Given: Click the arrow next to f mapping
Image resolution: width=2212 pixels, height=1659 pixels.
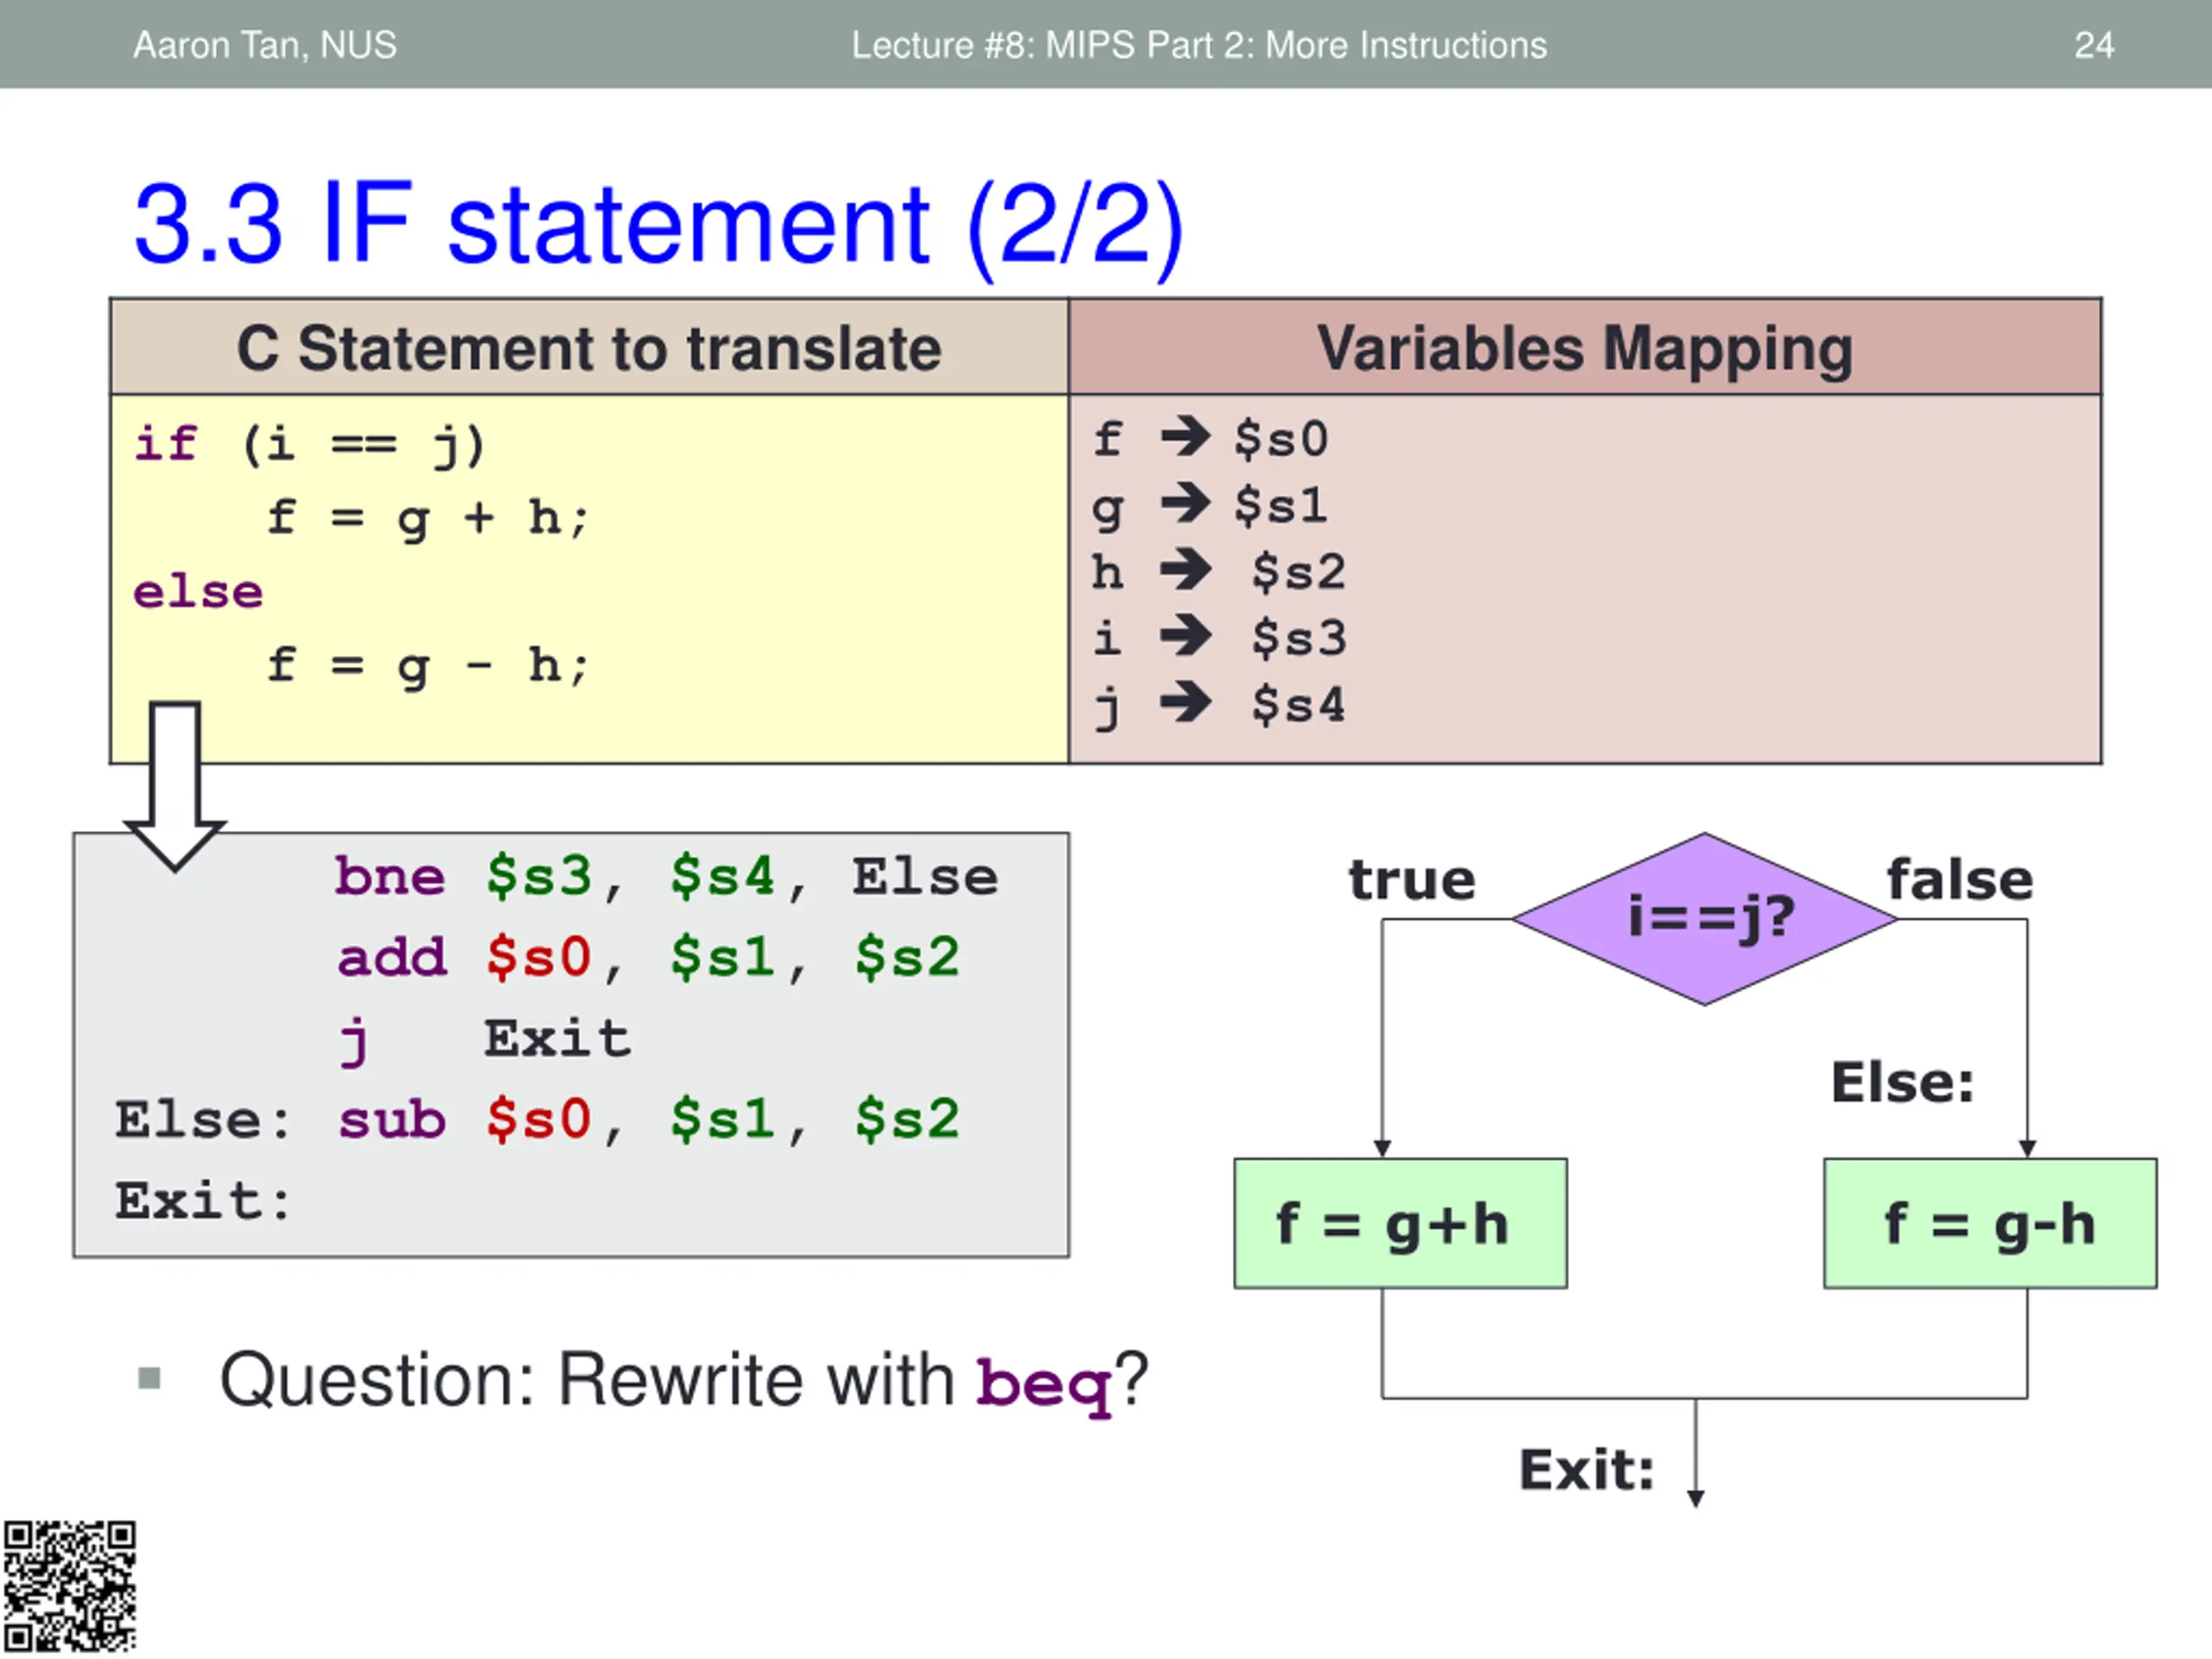Looking at the screenshot, I should 1185,436.
